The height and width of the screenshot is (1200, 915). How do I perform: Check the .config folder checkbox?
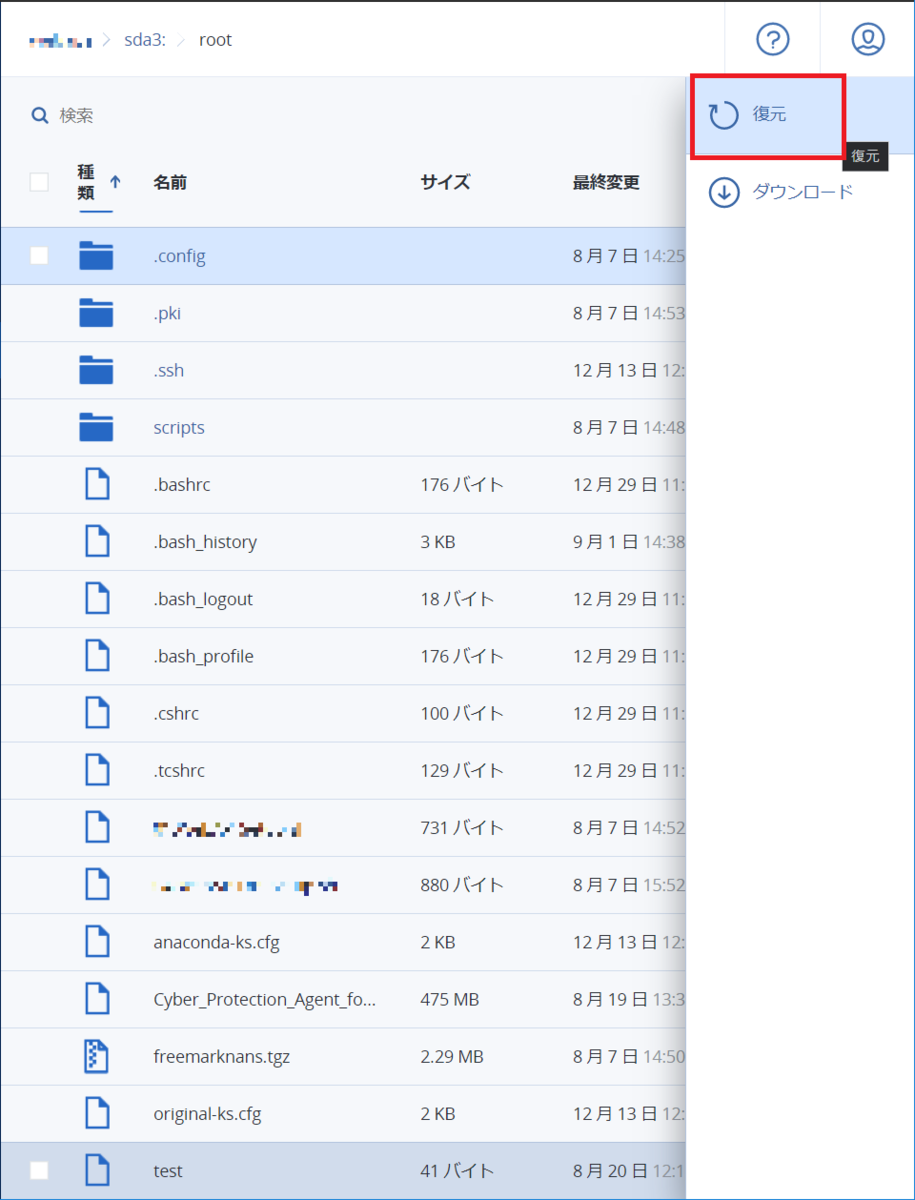[39, 256]
